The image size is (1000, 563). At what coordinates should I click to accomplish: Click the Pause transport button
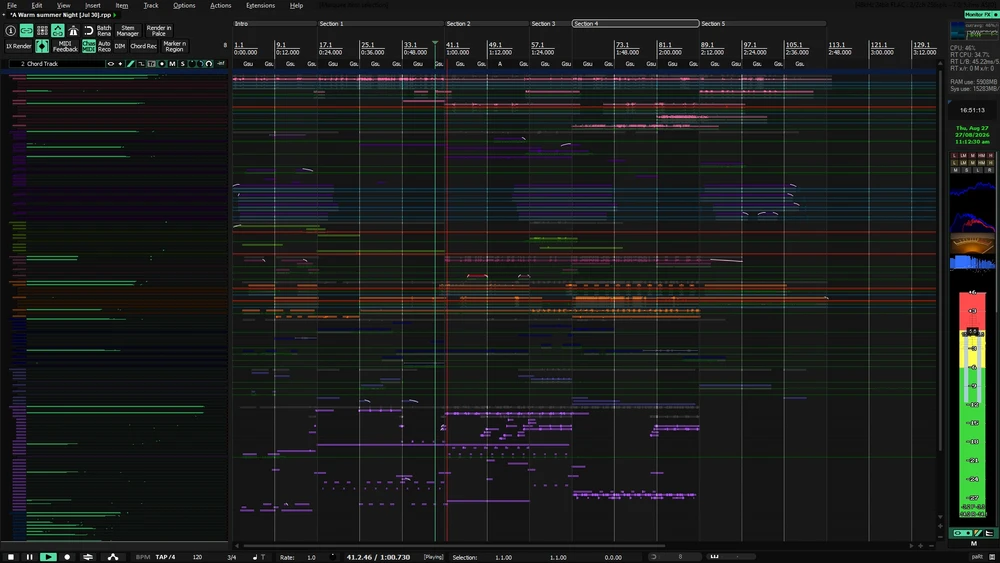(x=29, y=557)
